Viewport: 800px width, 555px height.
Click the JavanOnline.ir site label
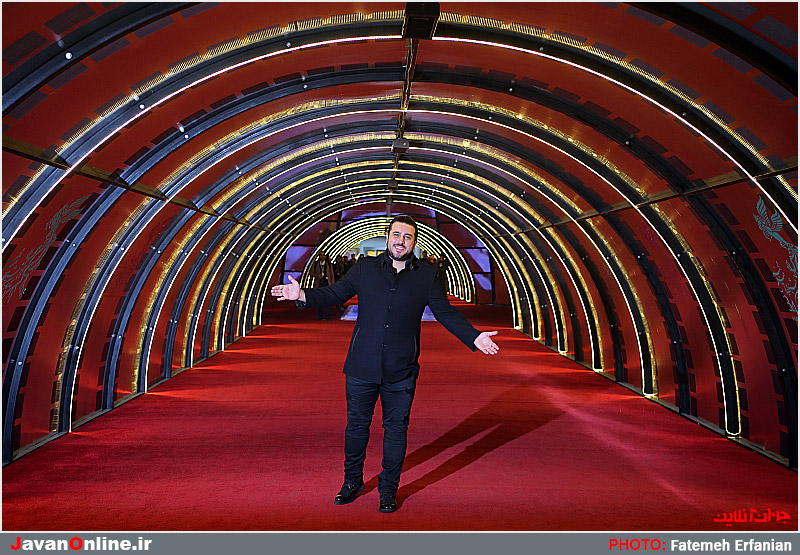[x=81, y=544]
